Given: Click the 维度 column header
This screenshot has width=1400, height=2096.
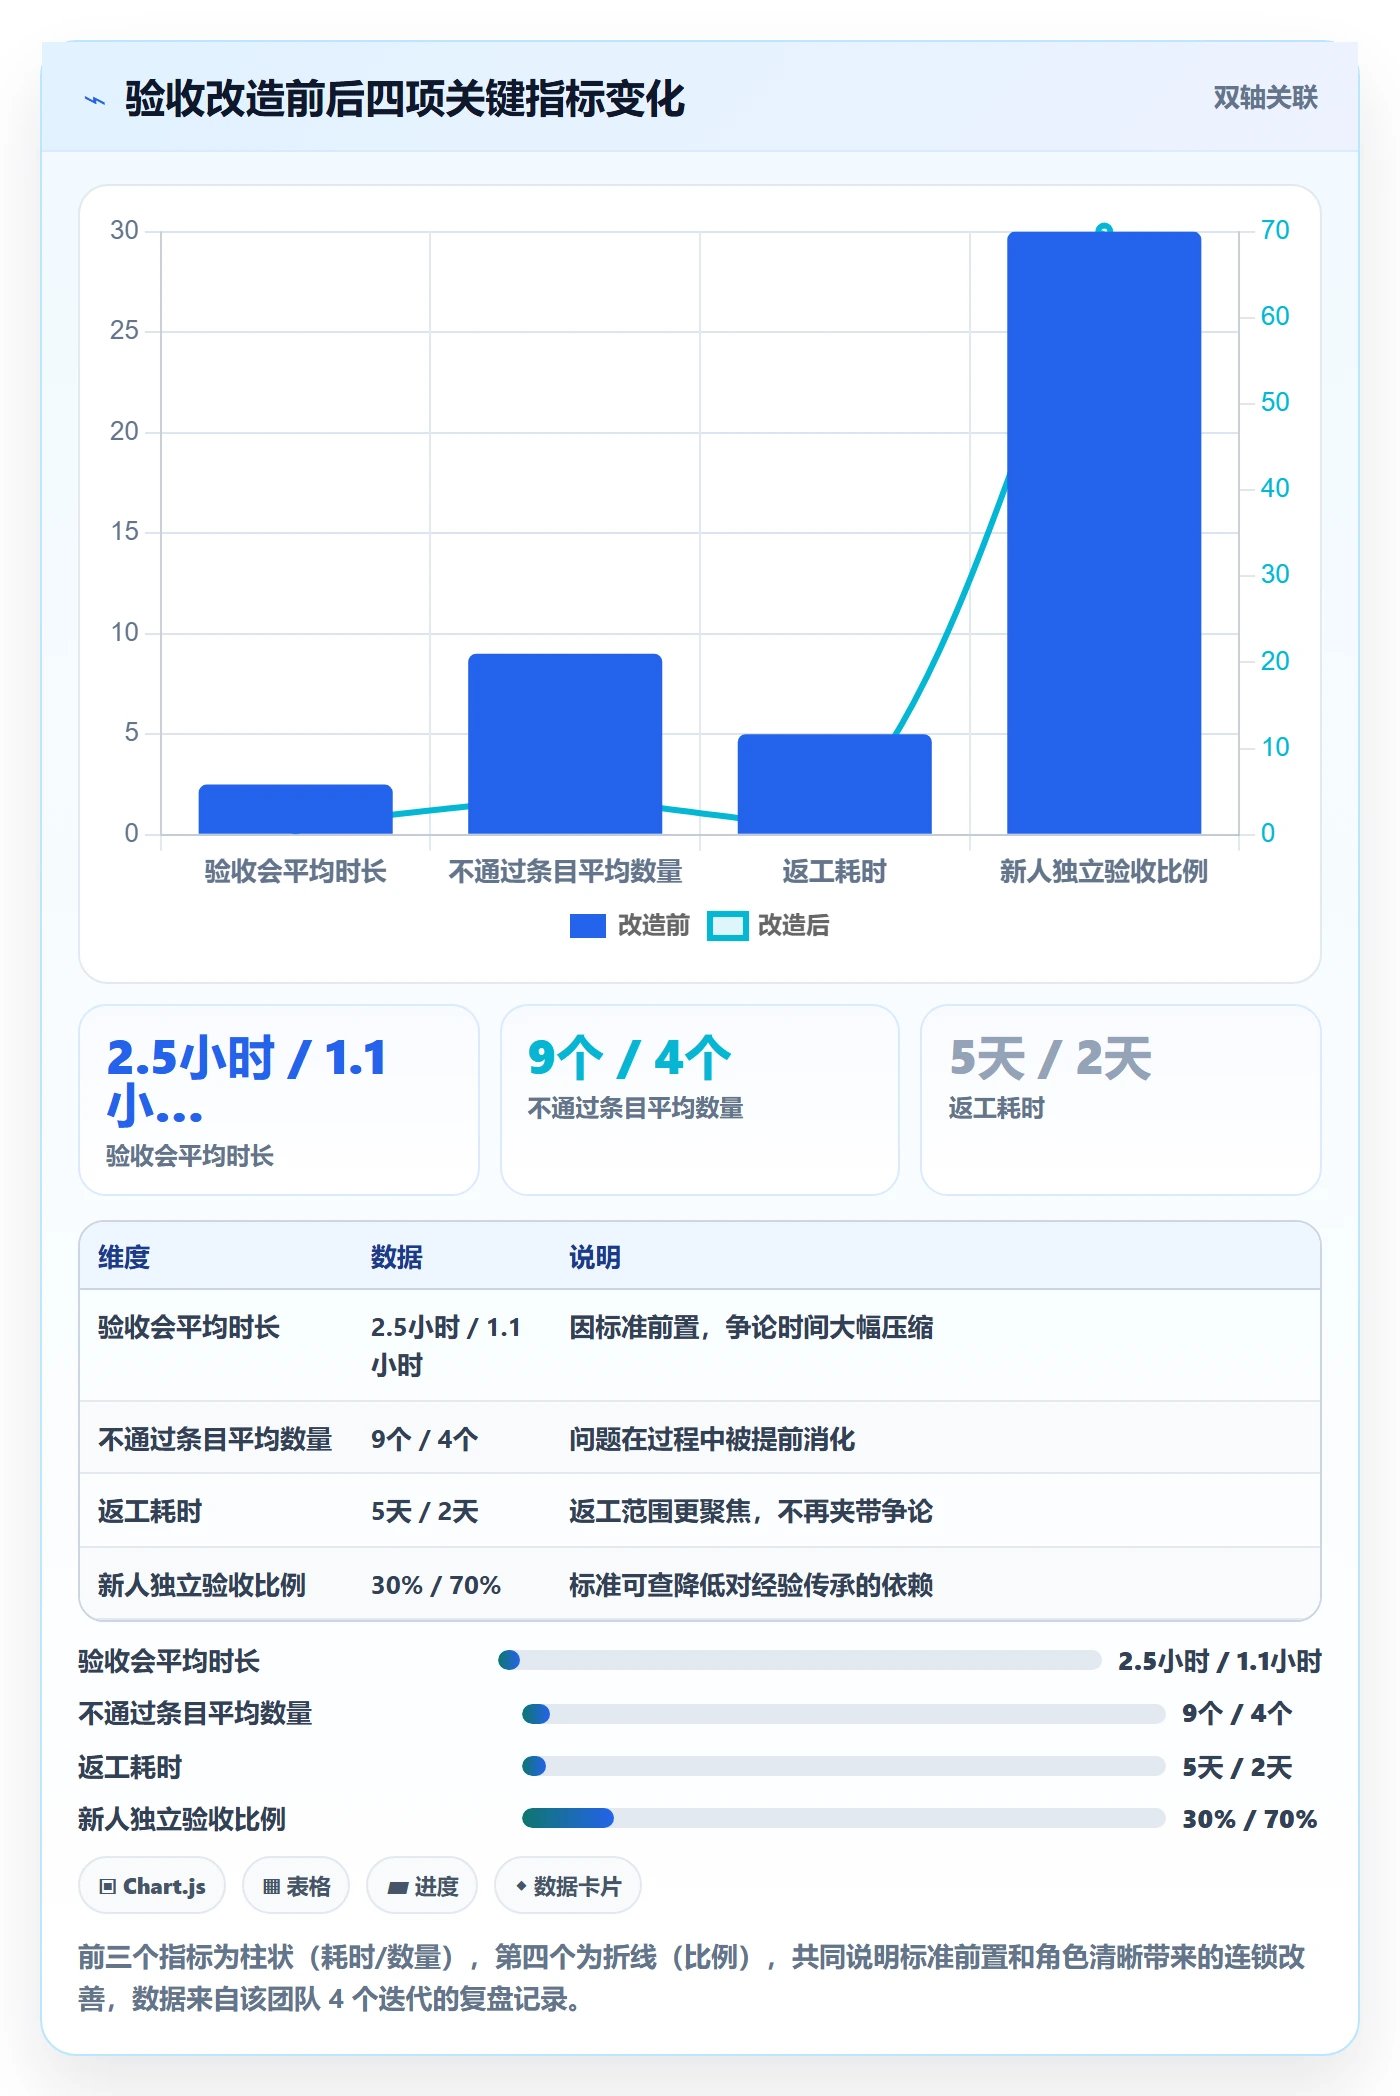Looking at the screenshot, I should pyautogui.click(x=124, y=1257).
